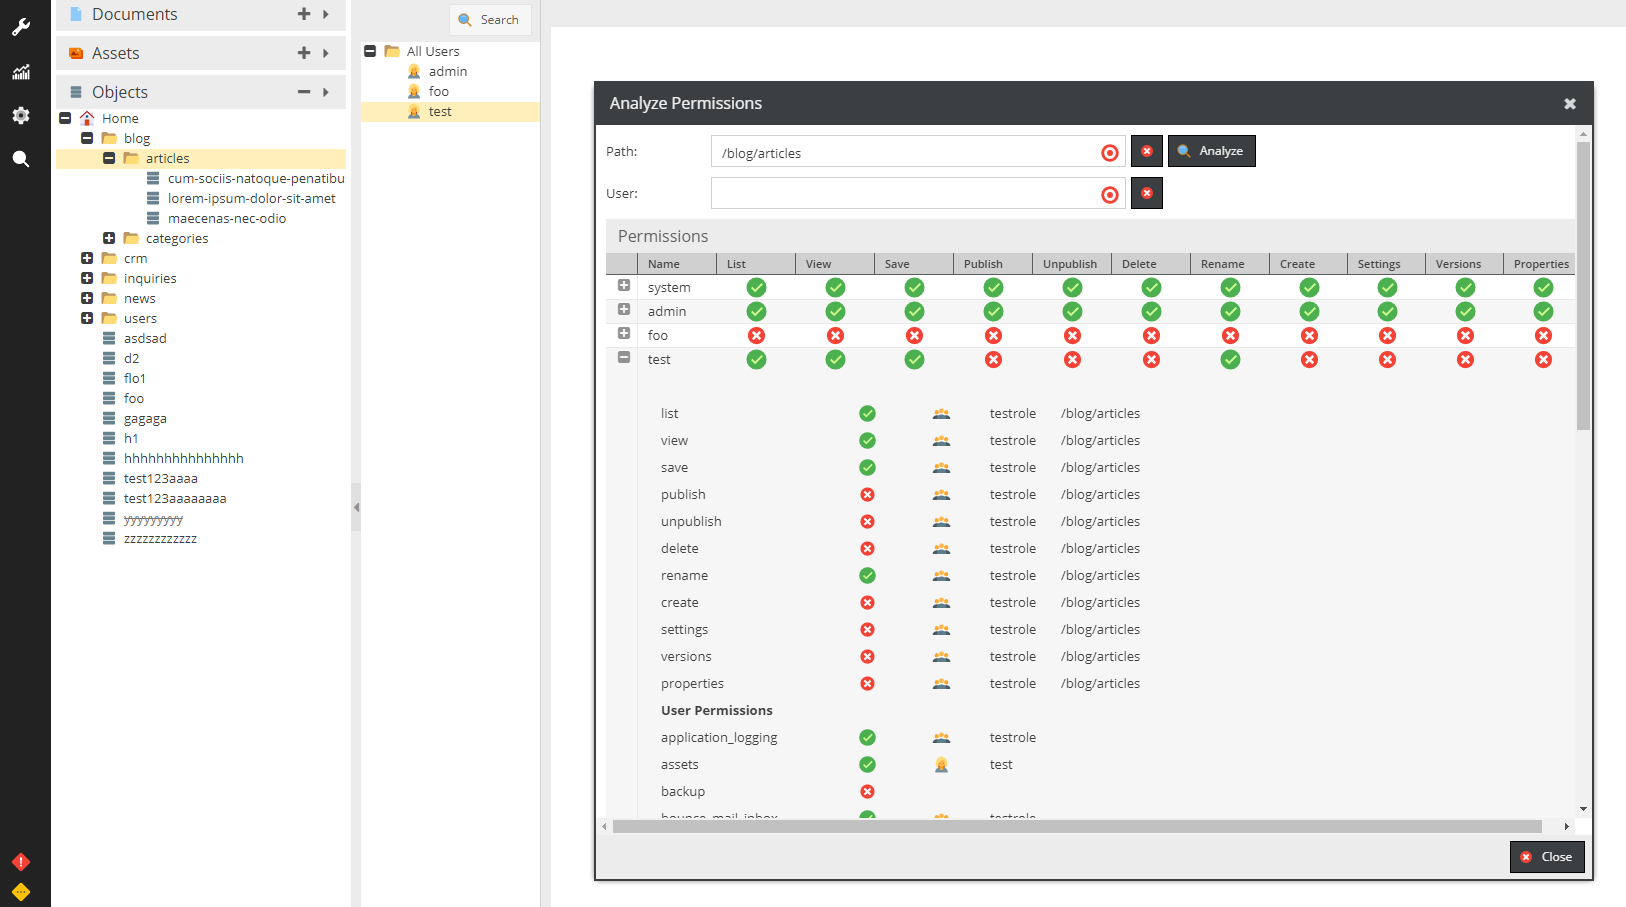The height and width of the screenshot is (907, 1626).
Task: Collapse the articles folder in tree
Action: (109, 158)
